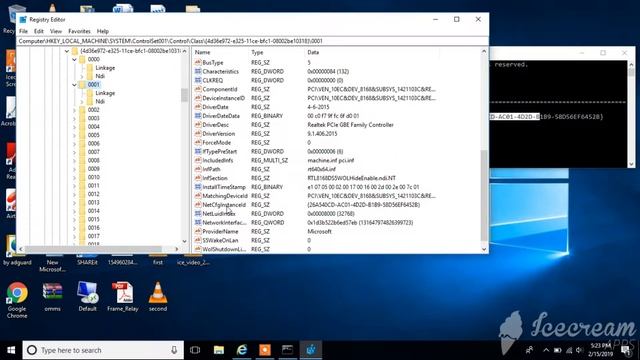Select the NetLuidIndex value icon
This screenshot has height=360, width=640.
(x=198, y=213)
